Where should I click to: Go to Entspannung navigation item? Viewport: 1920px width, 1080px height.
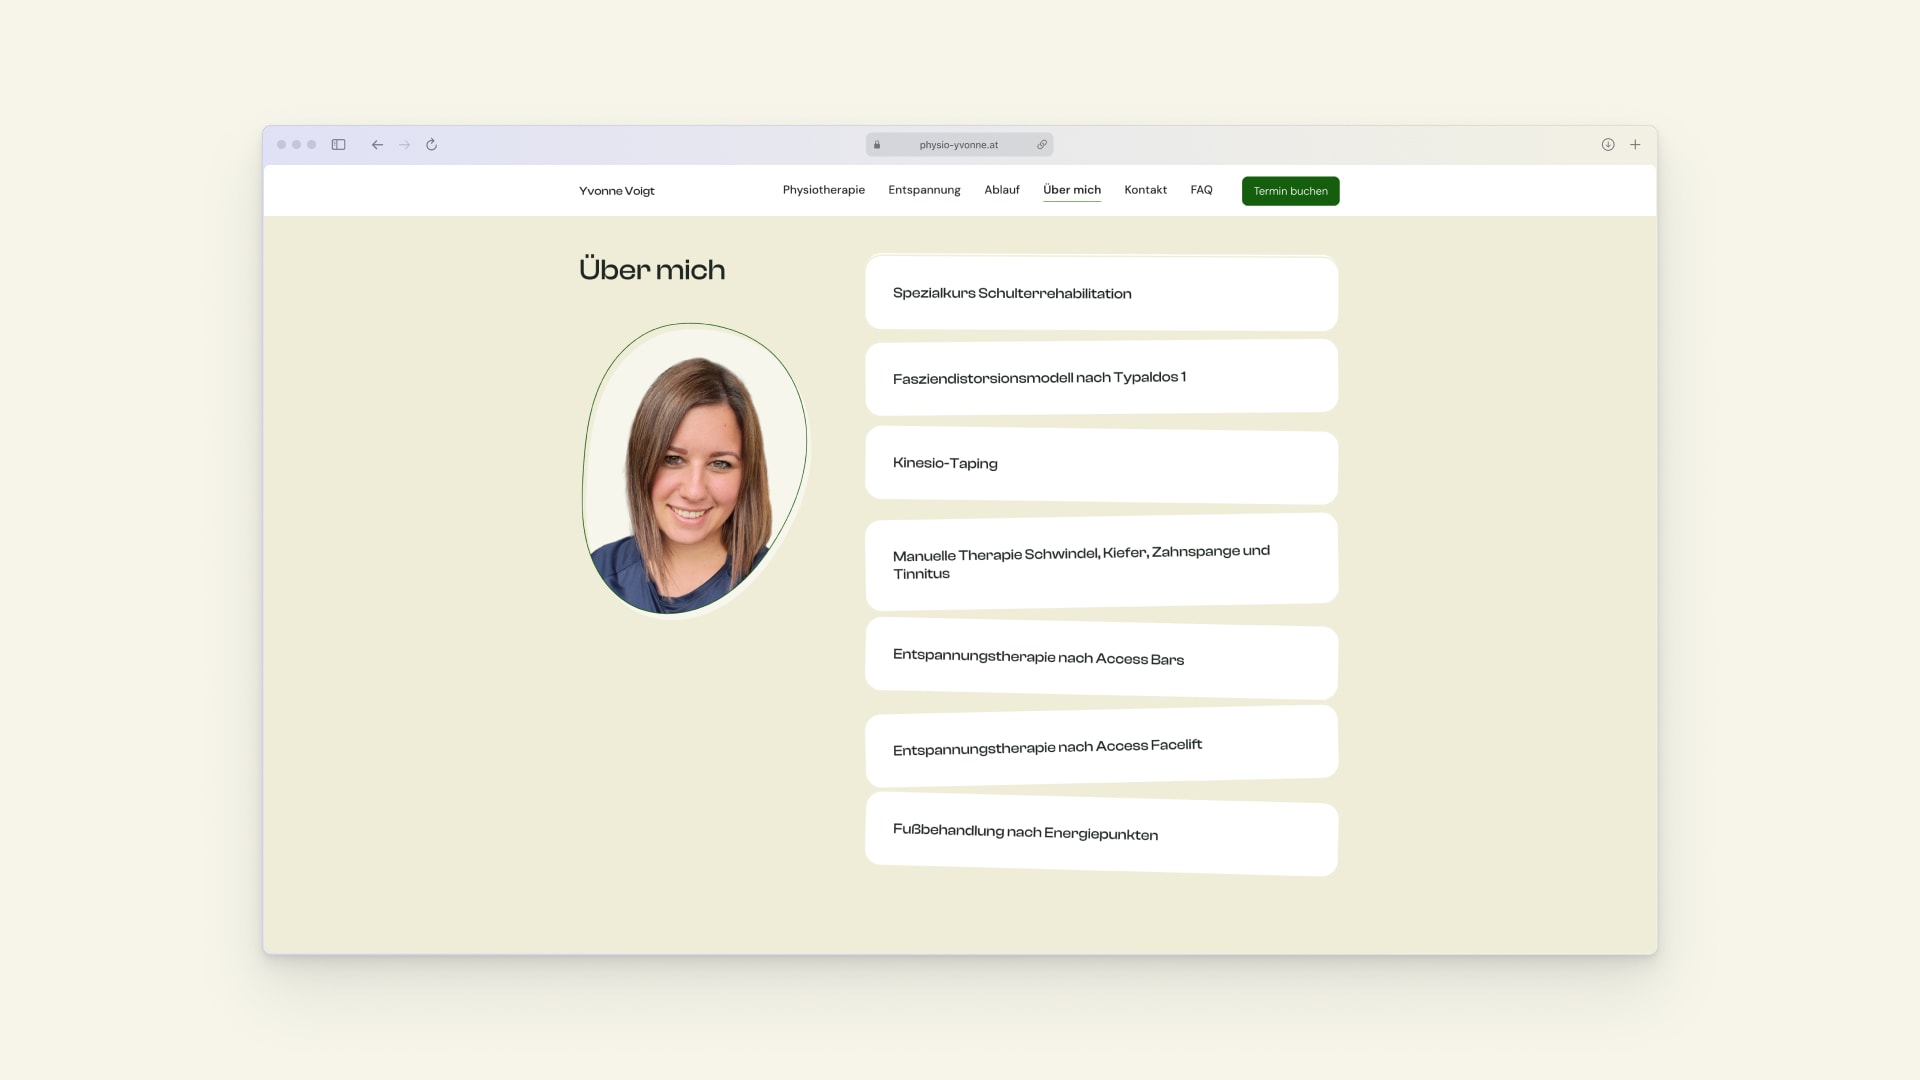[924, 190]
